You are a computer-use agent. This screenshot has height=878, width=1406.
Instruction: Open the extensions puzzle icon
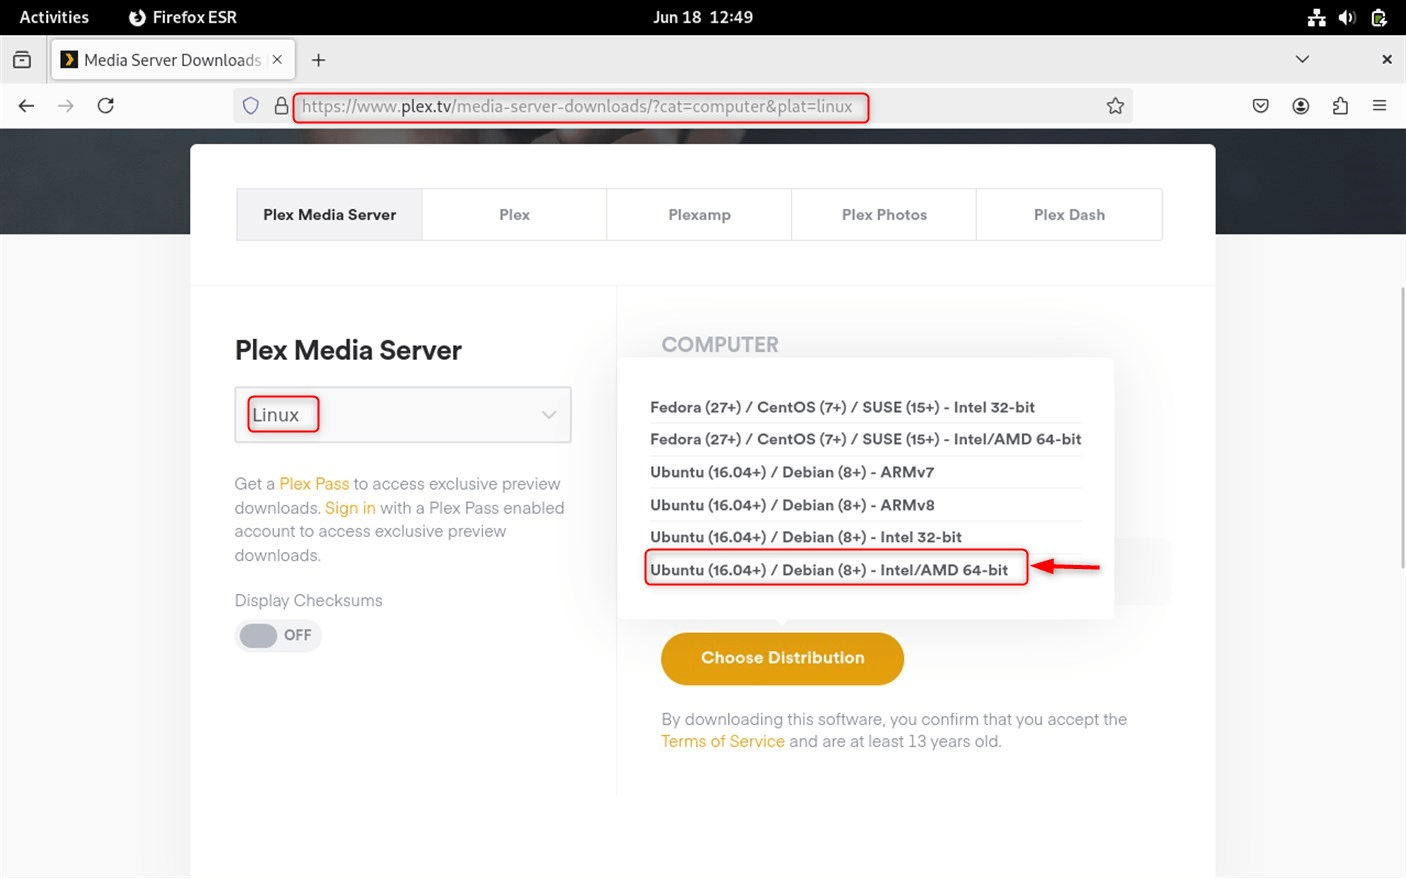(1340, 106)
